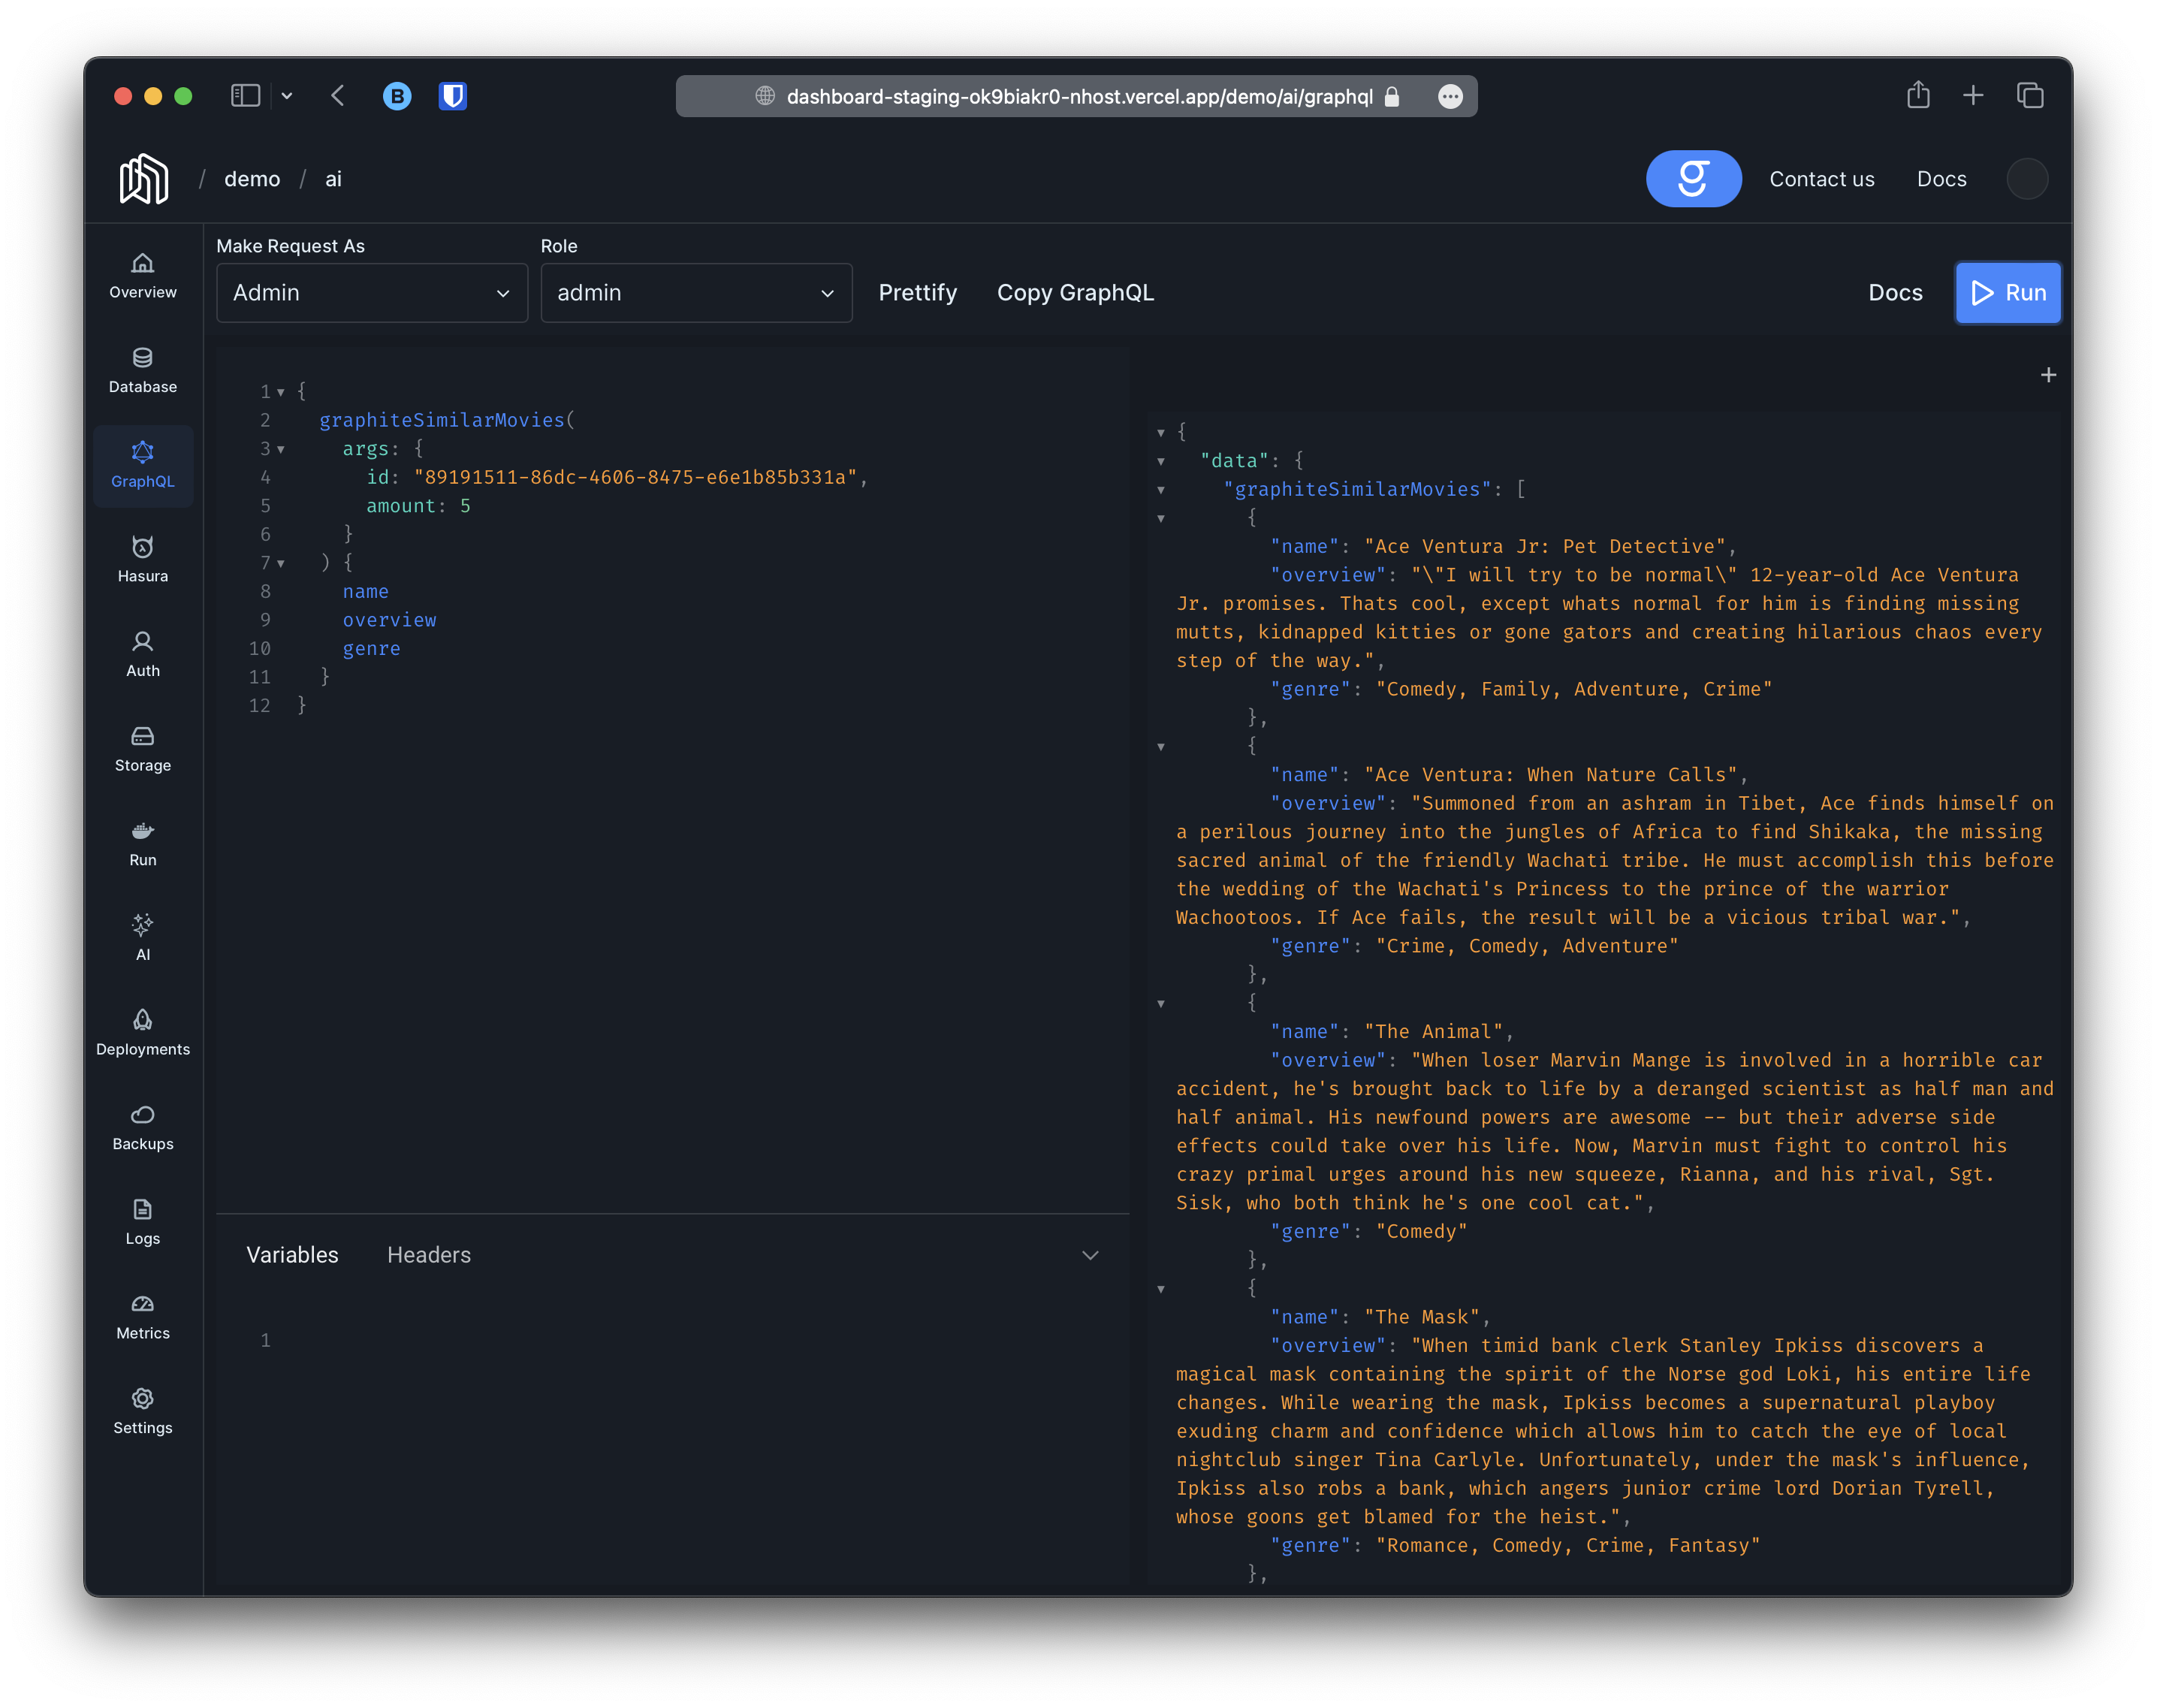Screen dimensions: 2157x1708
Task: Collapse the Variables panel chevron
Action: coord(1090,1255)
